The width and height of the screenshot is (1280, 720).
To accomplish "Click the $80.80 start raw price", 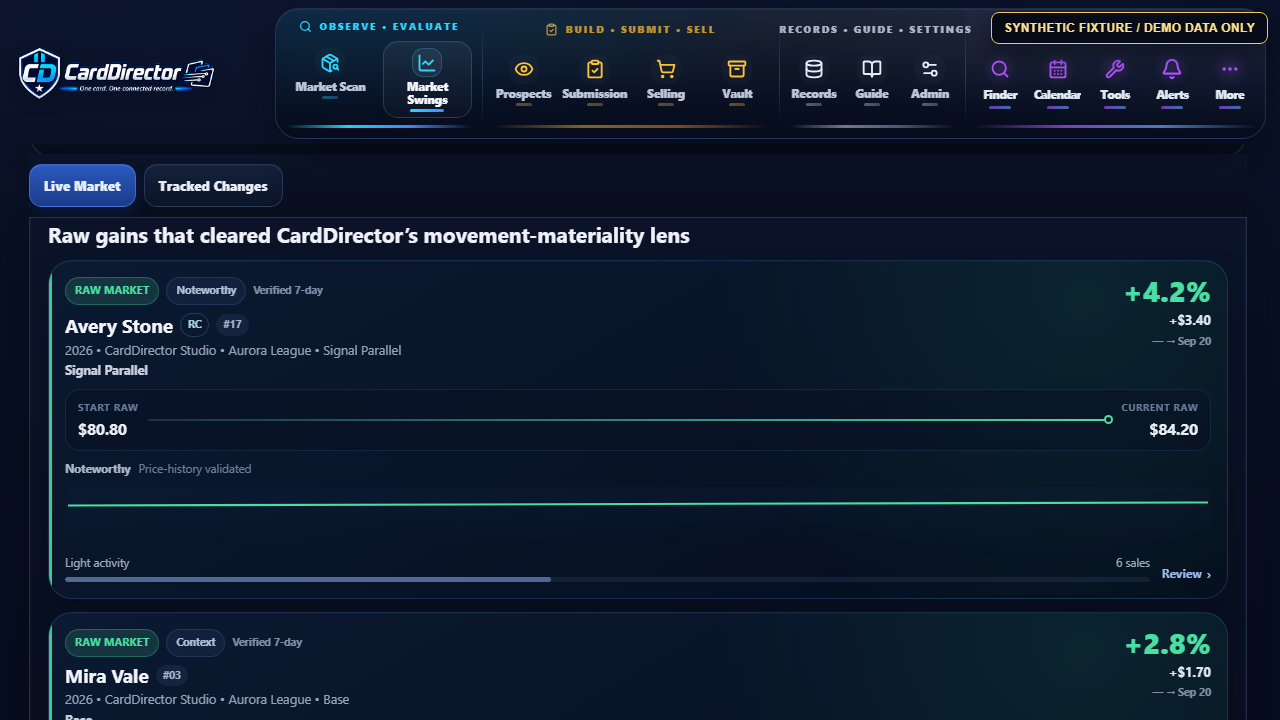I will [x=102, y=430].
